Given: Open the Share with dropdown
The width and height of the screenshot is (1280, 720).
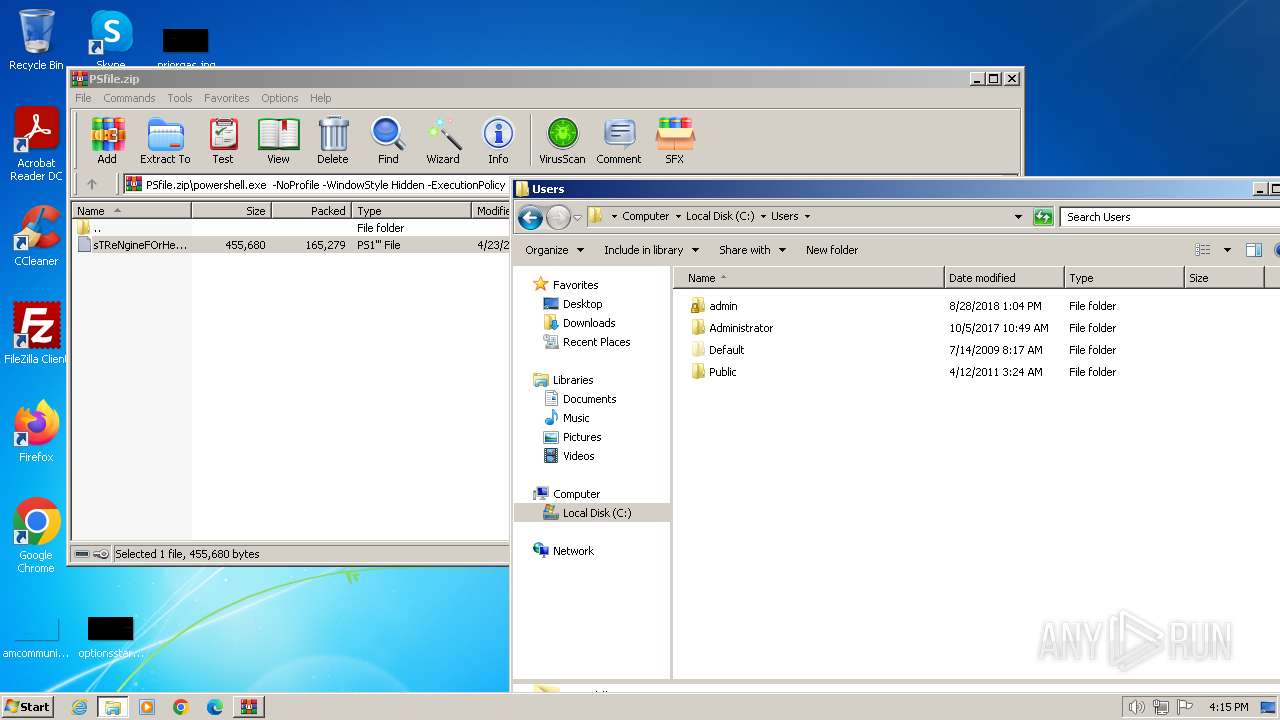Looking at the screenshot, I should point(752,250).
